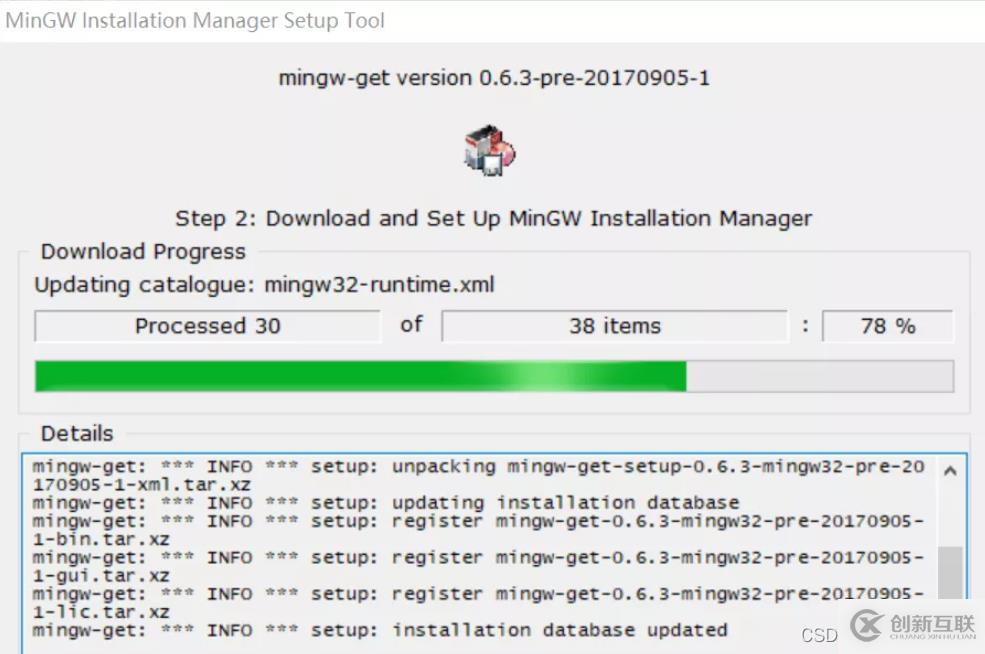Viewport: 985px width, 654px height.
Task: Select the '38 items' status field
Action: coord(614,326)
